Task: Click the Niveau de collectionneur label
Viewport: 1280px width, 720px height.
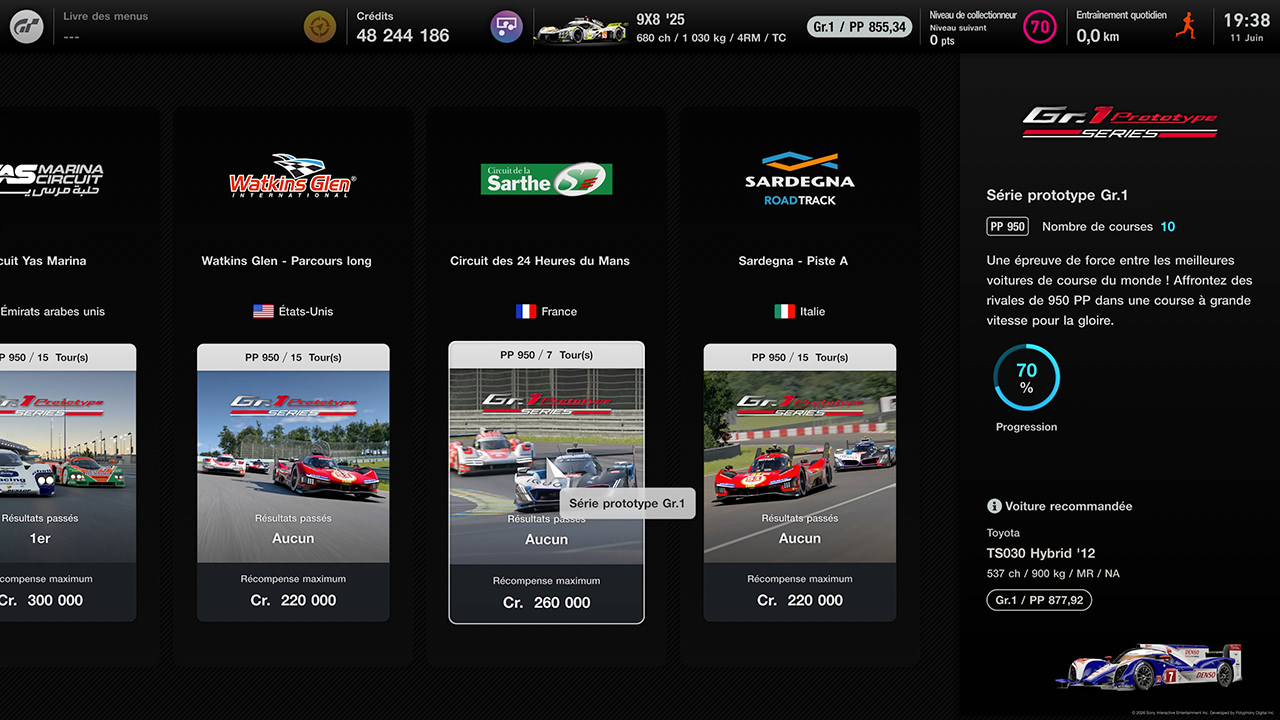Action: (x=973, y=15)
